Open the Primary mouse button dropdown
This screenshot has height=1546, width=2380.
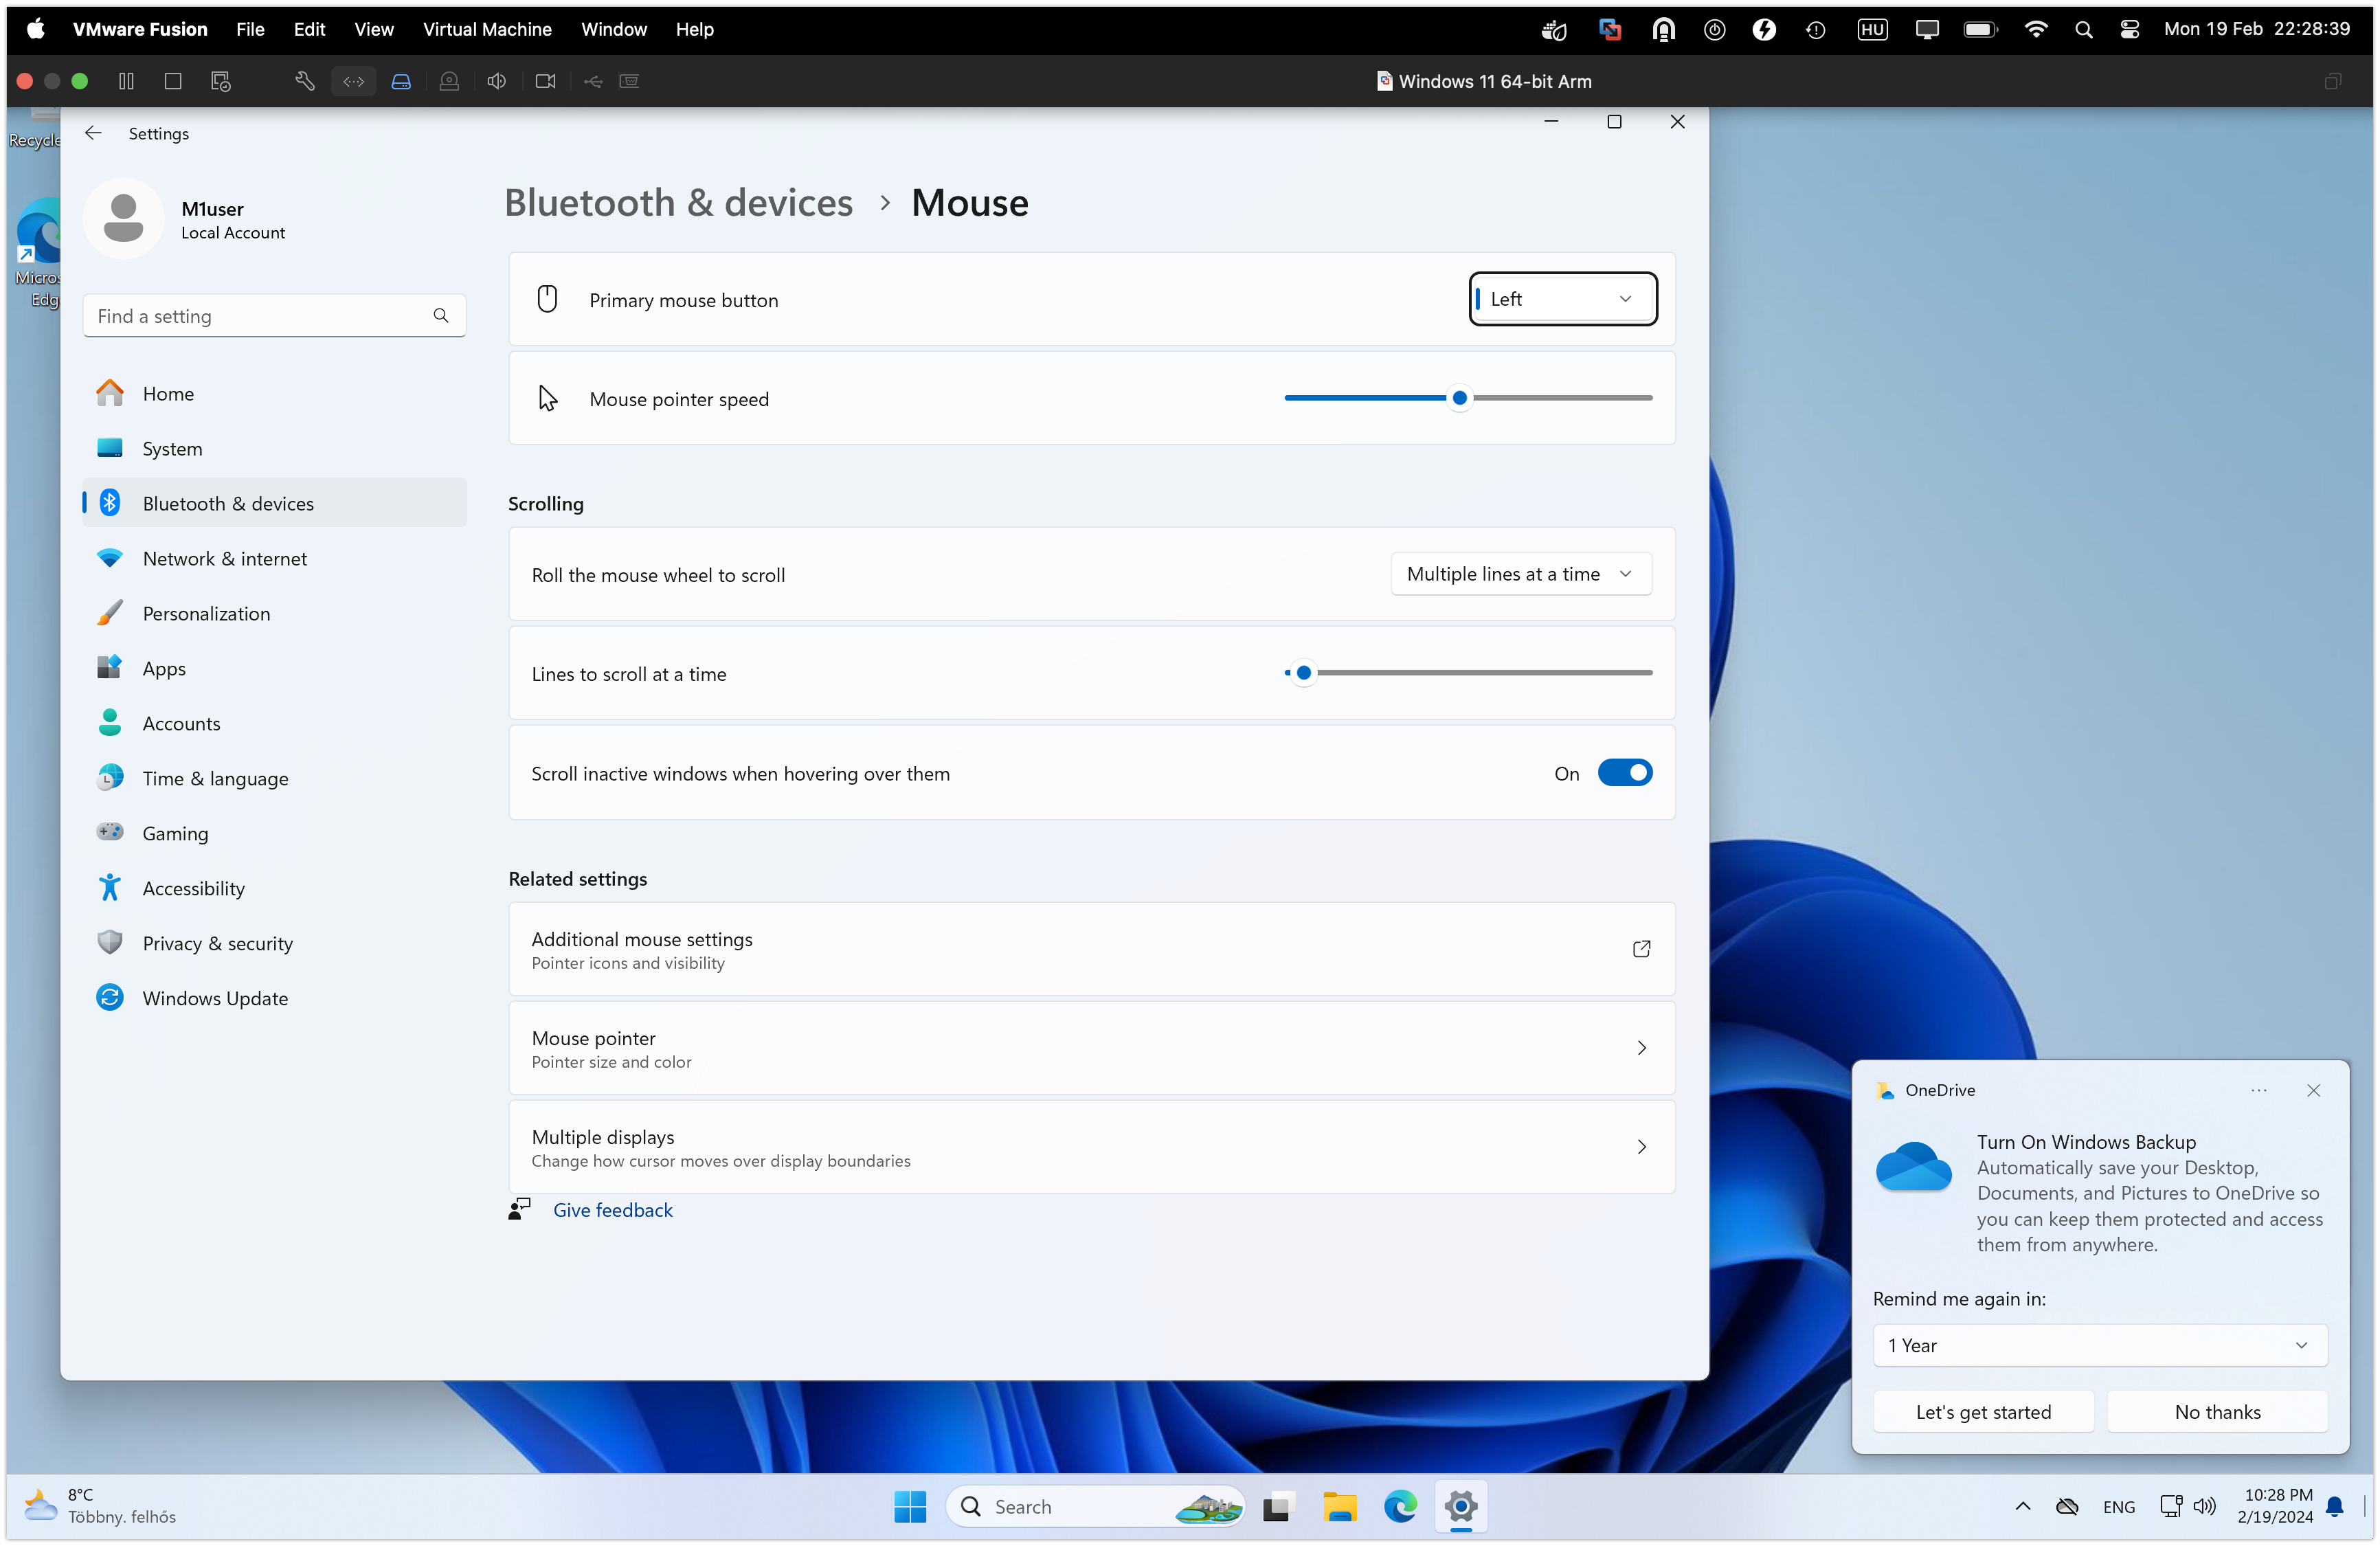(x=1562, y=299)
